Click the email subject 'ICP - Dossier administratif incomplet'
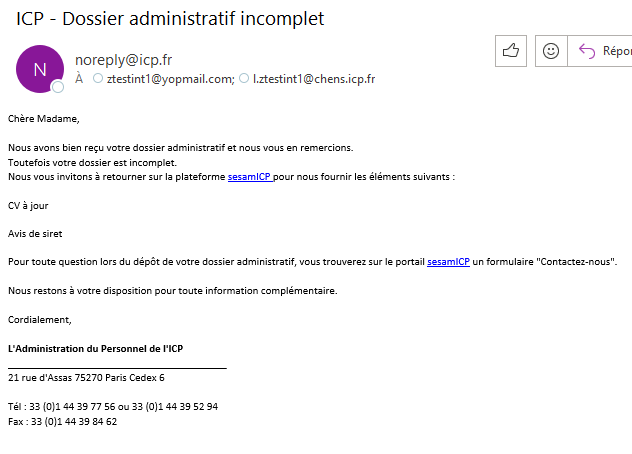Viewport: 632px width, 454px height. 170,19
